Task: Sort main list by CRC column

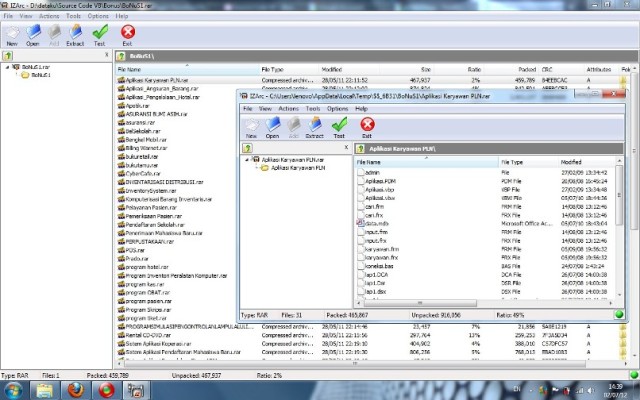Action: (x=562, y=69)
